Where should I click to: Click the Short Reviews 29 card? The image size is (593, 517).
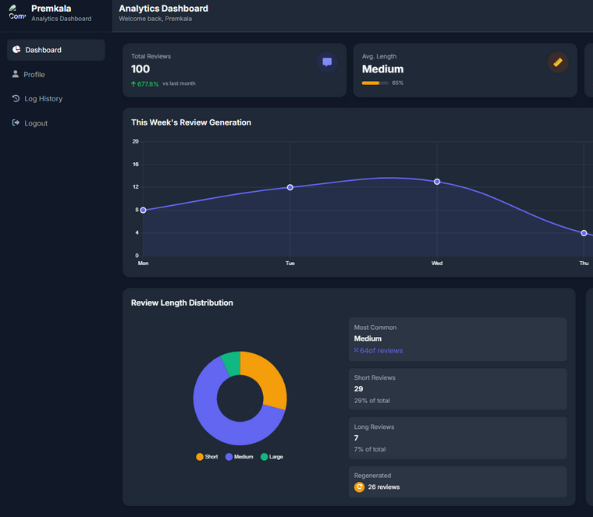[x=458, y=389]
